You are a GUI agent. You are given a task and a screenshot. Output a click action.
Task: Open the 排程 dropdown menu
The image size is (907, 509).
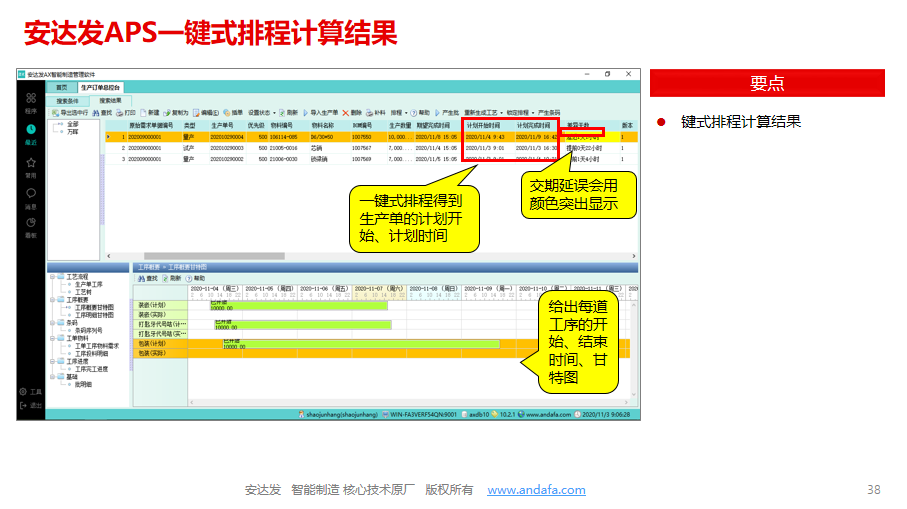(399, 113)
